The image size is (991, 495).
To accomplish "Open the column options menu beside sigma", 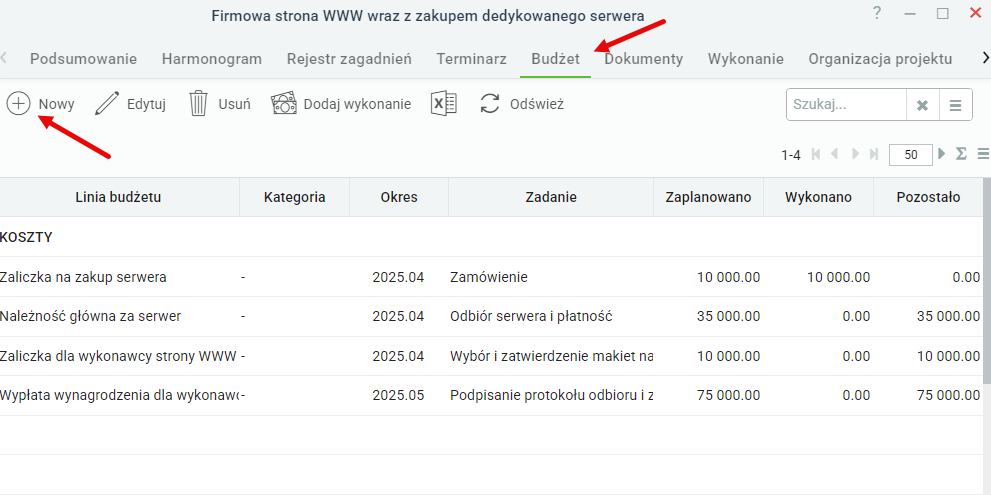I will [x=983, y=154].
